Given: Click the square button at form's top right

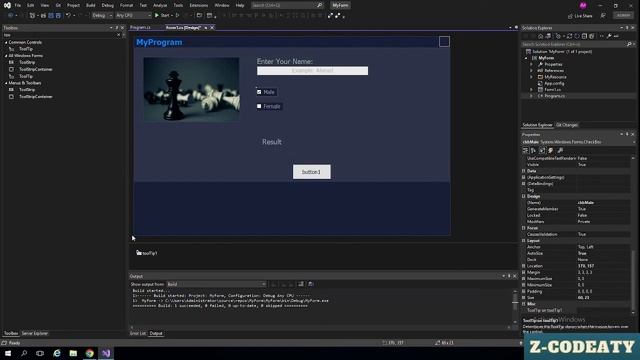Looking at the screenshot, I should (444, 42).
